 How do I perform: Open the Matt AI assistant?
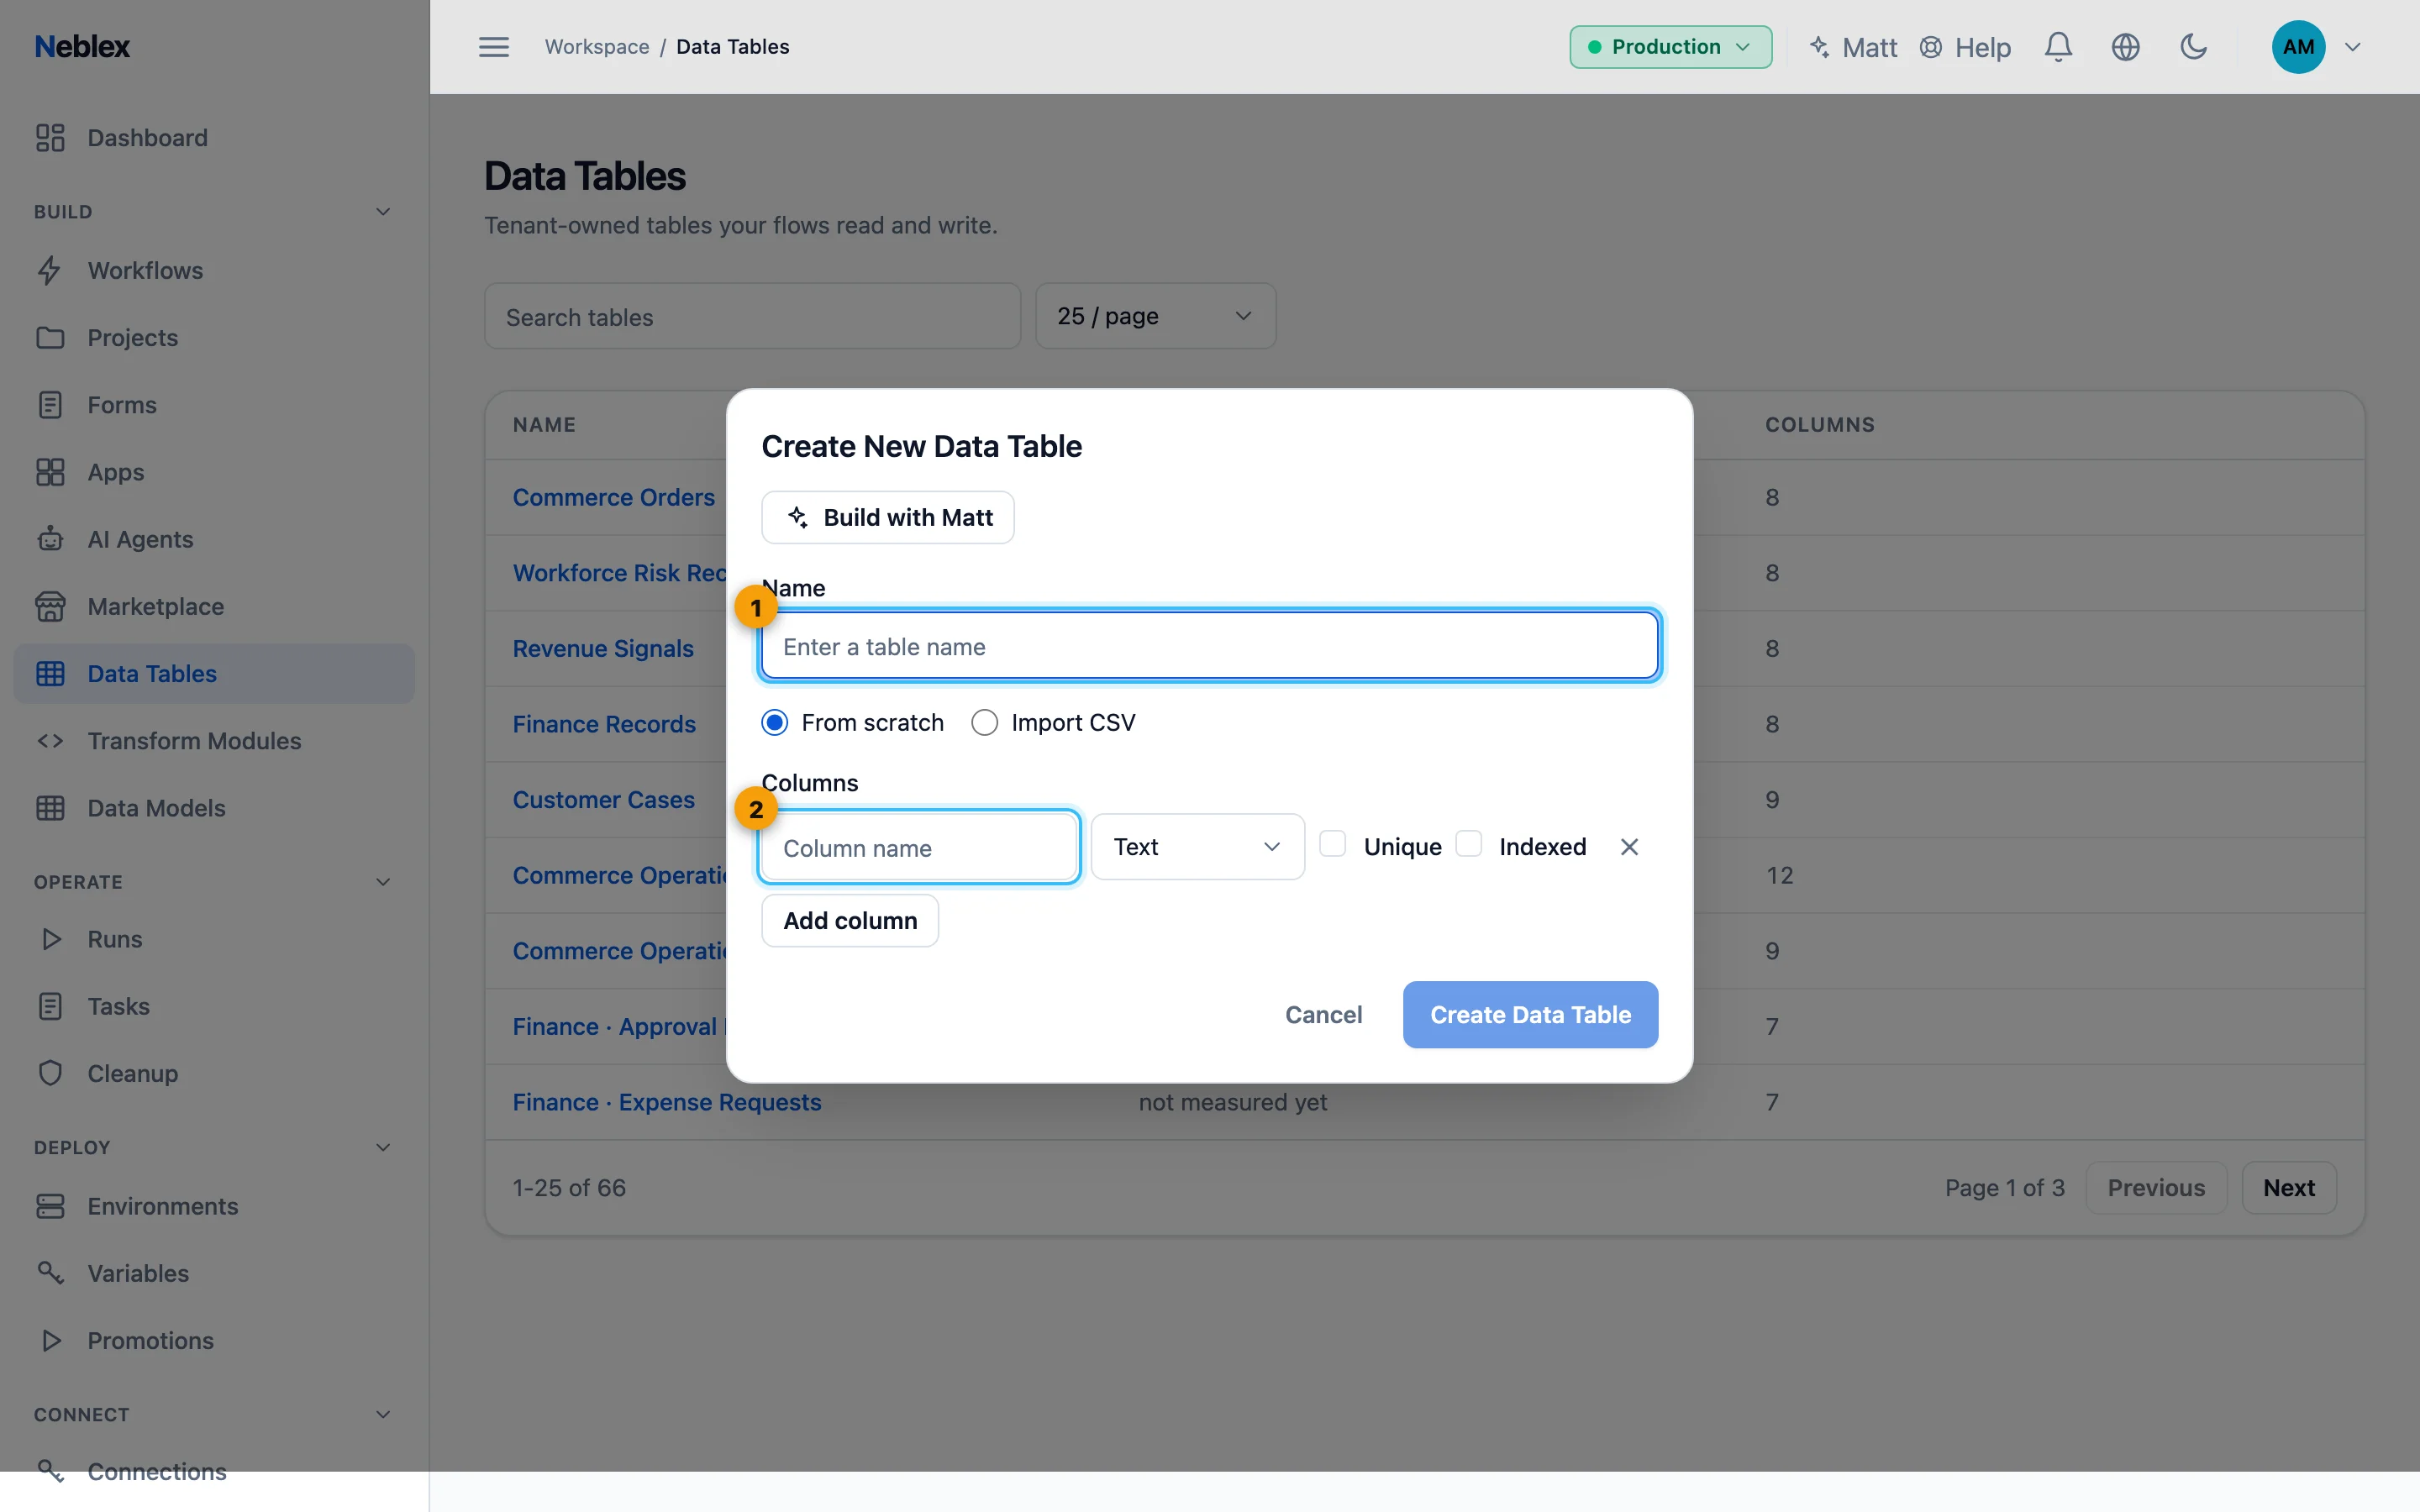[x=1853, y=47]
